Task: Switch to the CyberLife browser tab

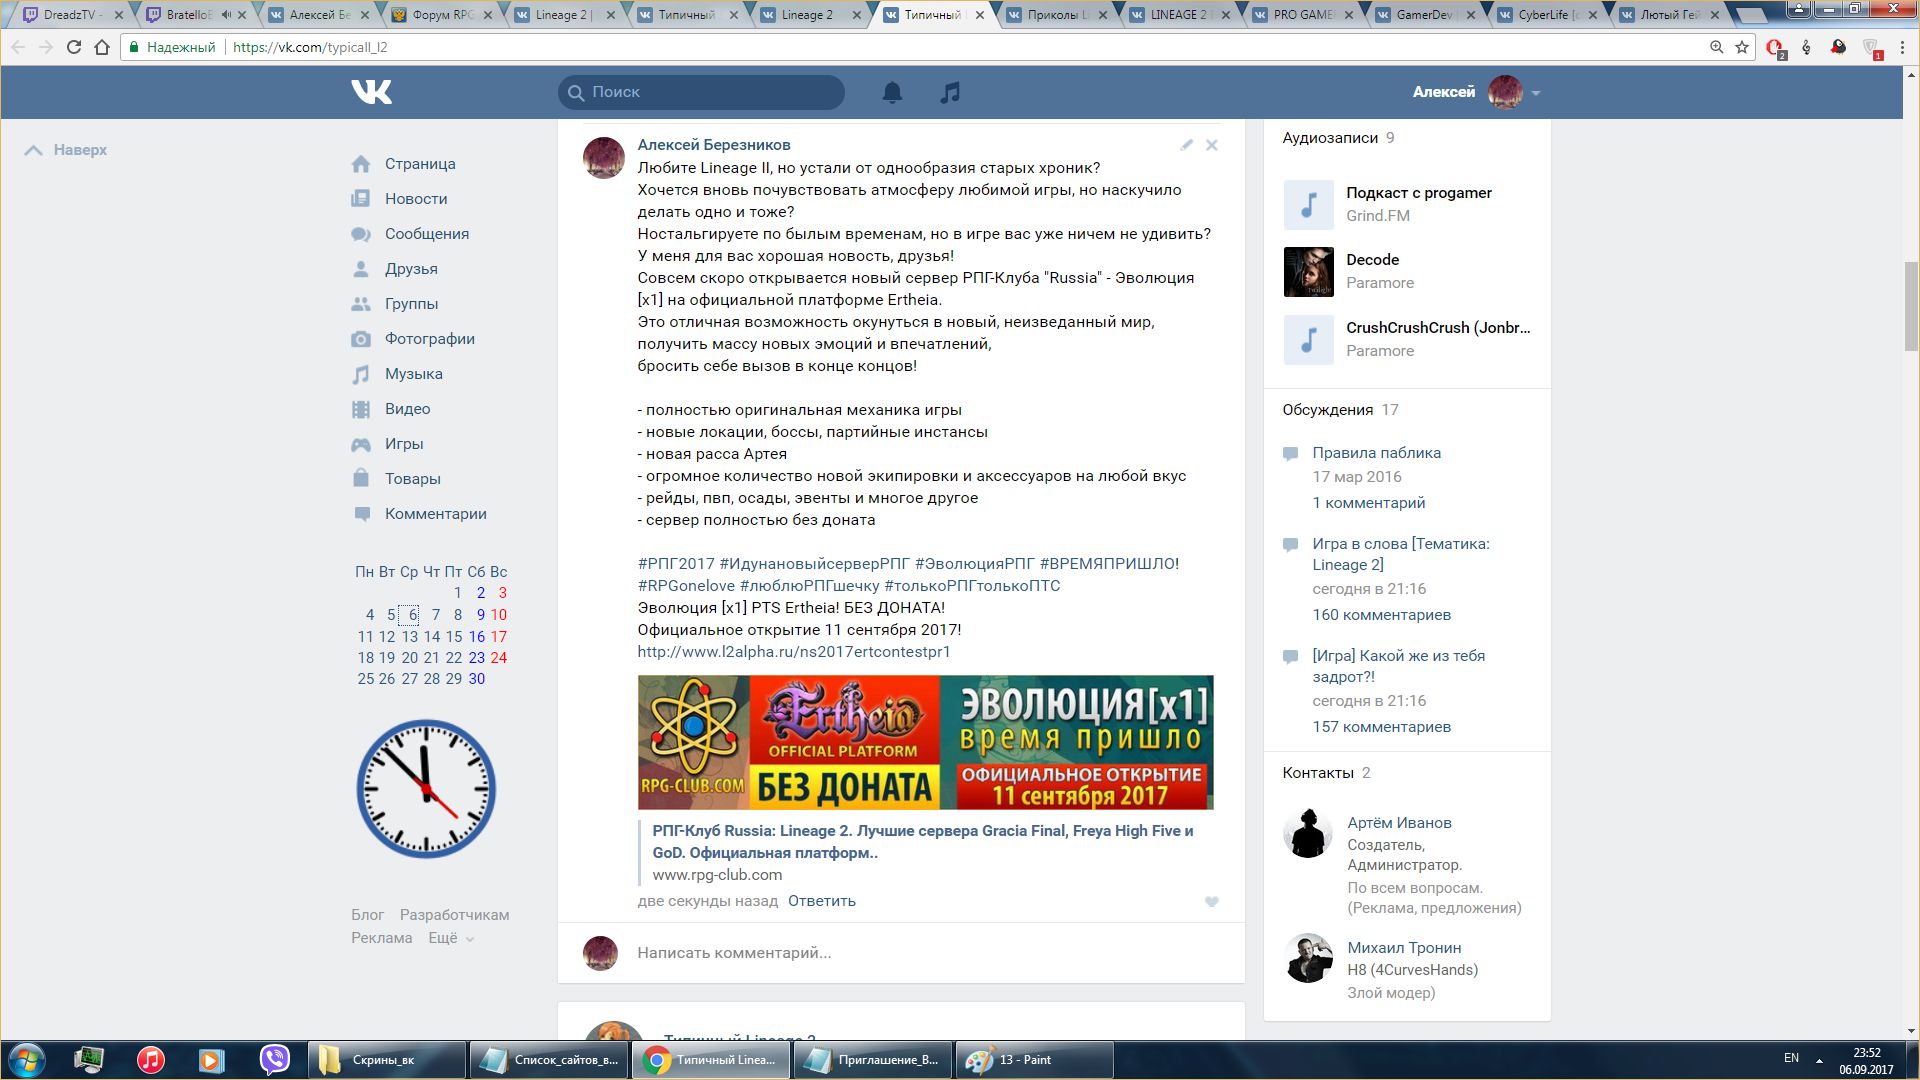Action: 1548,15
